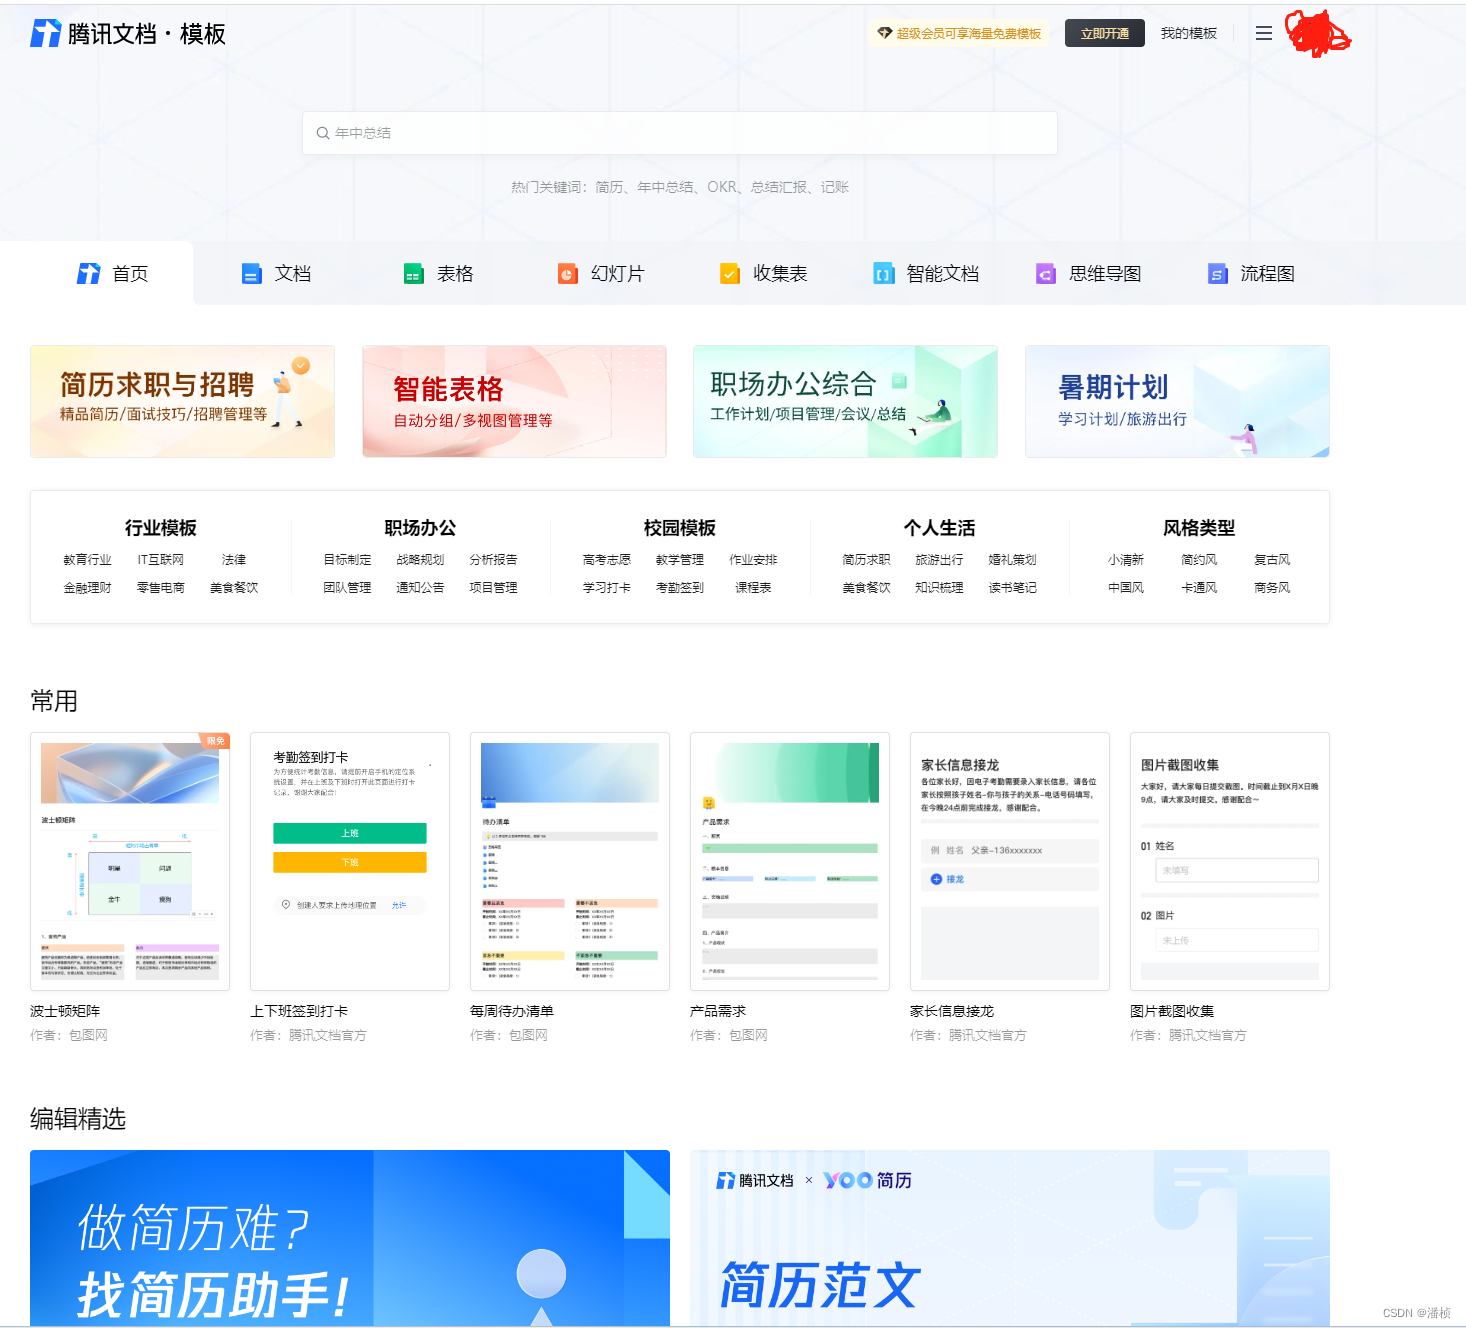1466x1328 pixels.
Task: Click the user avatar at top right
Action: (x=1317, y=33)
